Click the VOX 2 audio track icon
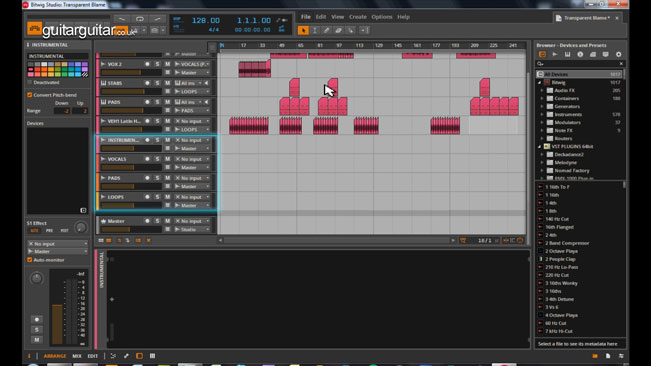This screenshot has height=366, width=651. point(103,64)
